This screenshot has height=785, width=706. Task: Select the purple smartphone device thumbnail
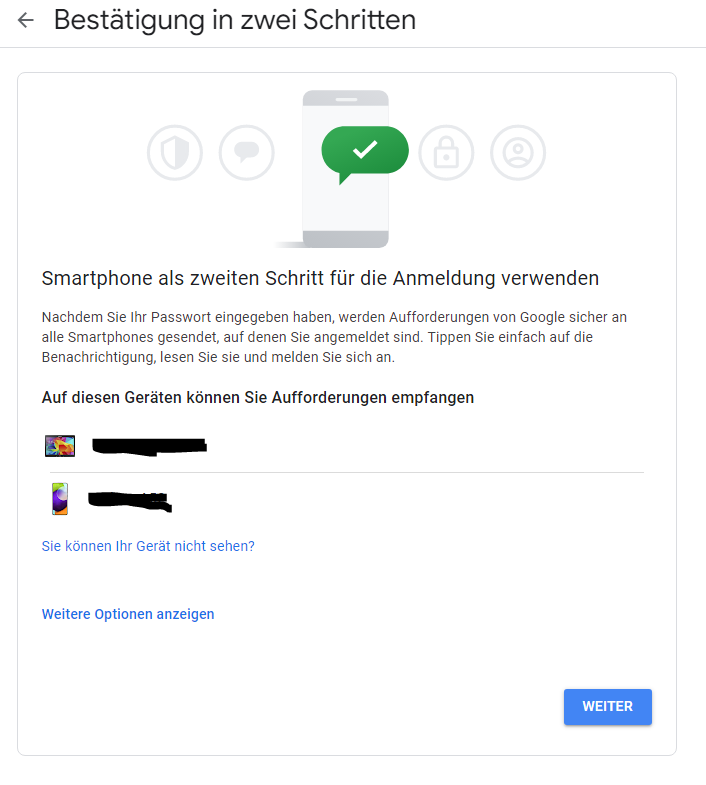click(x=60, y=499)
